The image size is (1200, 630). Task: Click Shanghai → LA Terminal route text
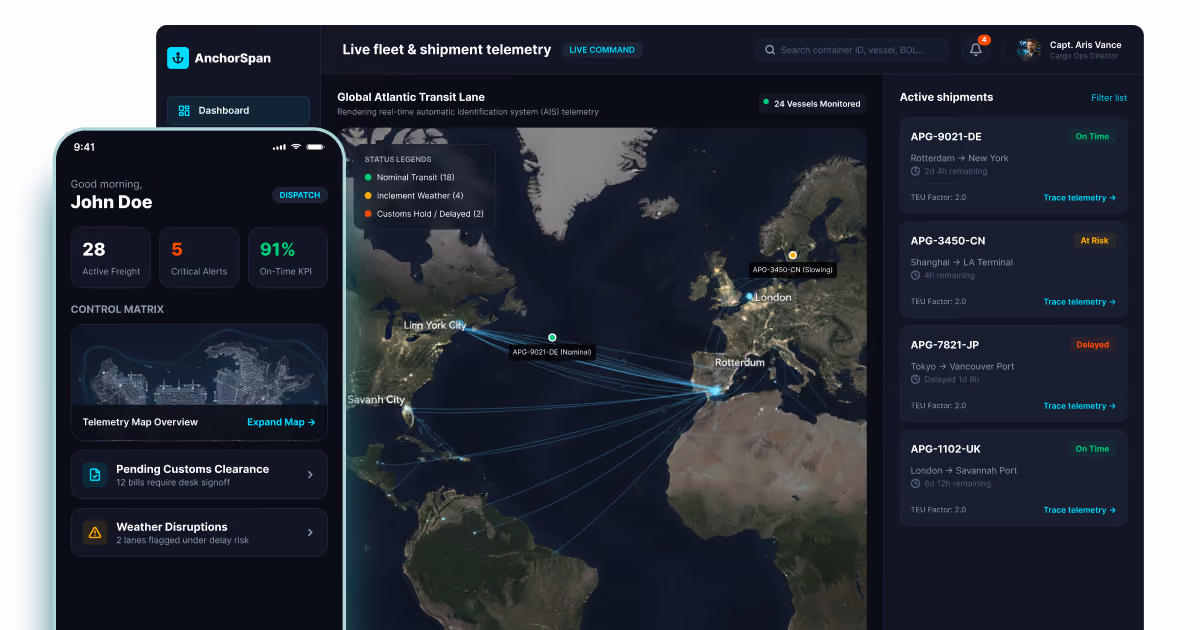coord(961,262)
